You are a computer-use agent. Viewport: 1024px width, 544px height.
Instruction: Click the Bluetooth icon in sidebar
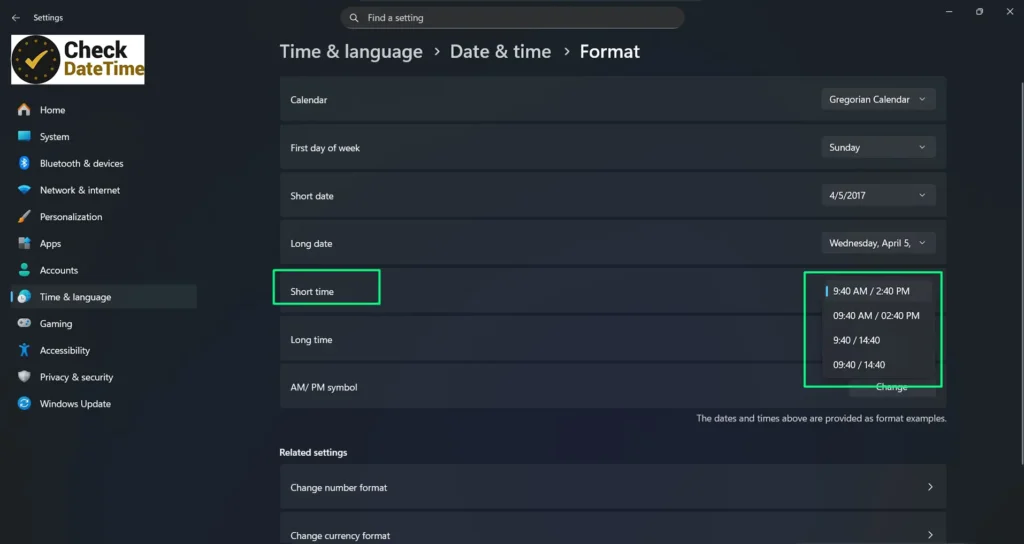24,163
